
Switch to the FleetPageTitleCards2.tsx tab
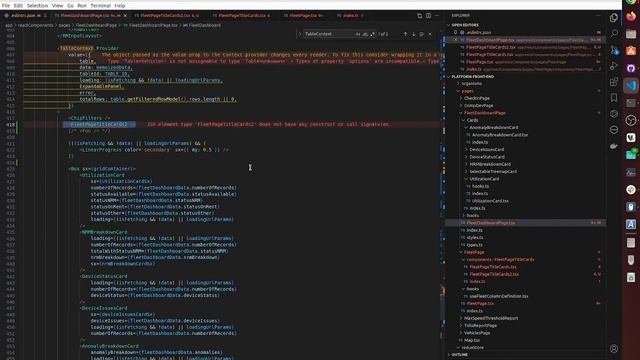coord(169,16)
